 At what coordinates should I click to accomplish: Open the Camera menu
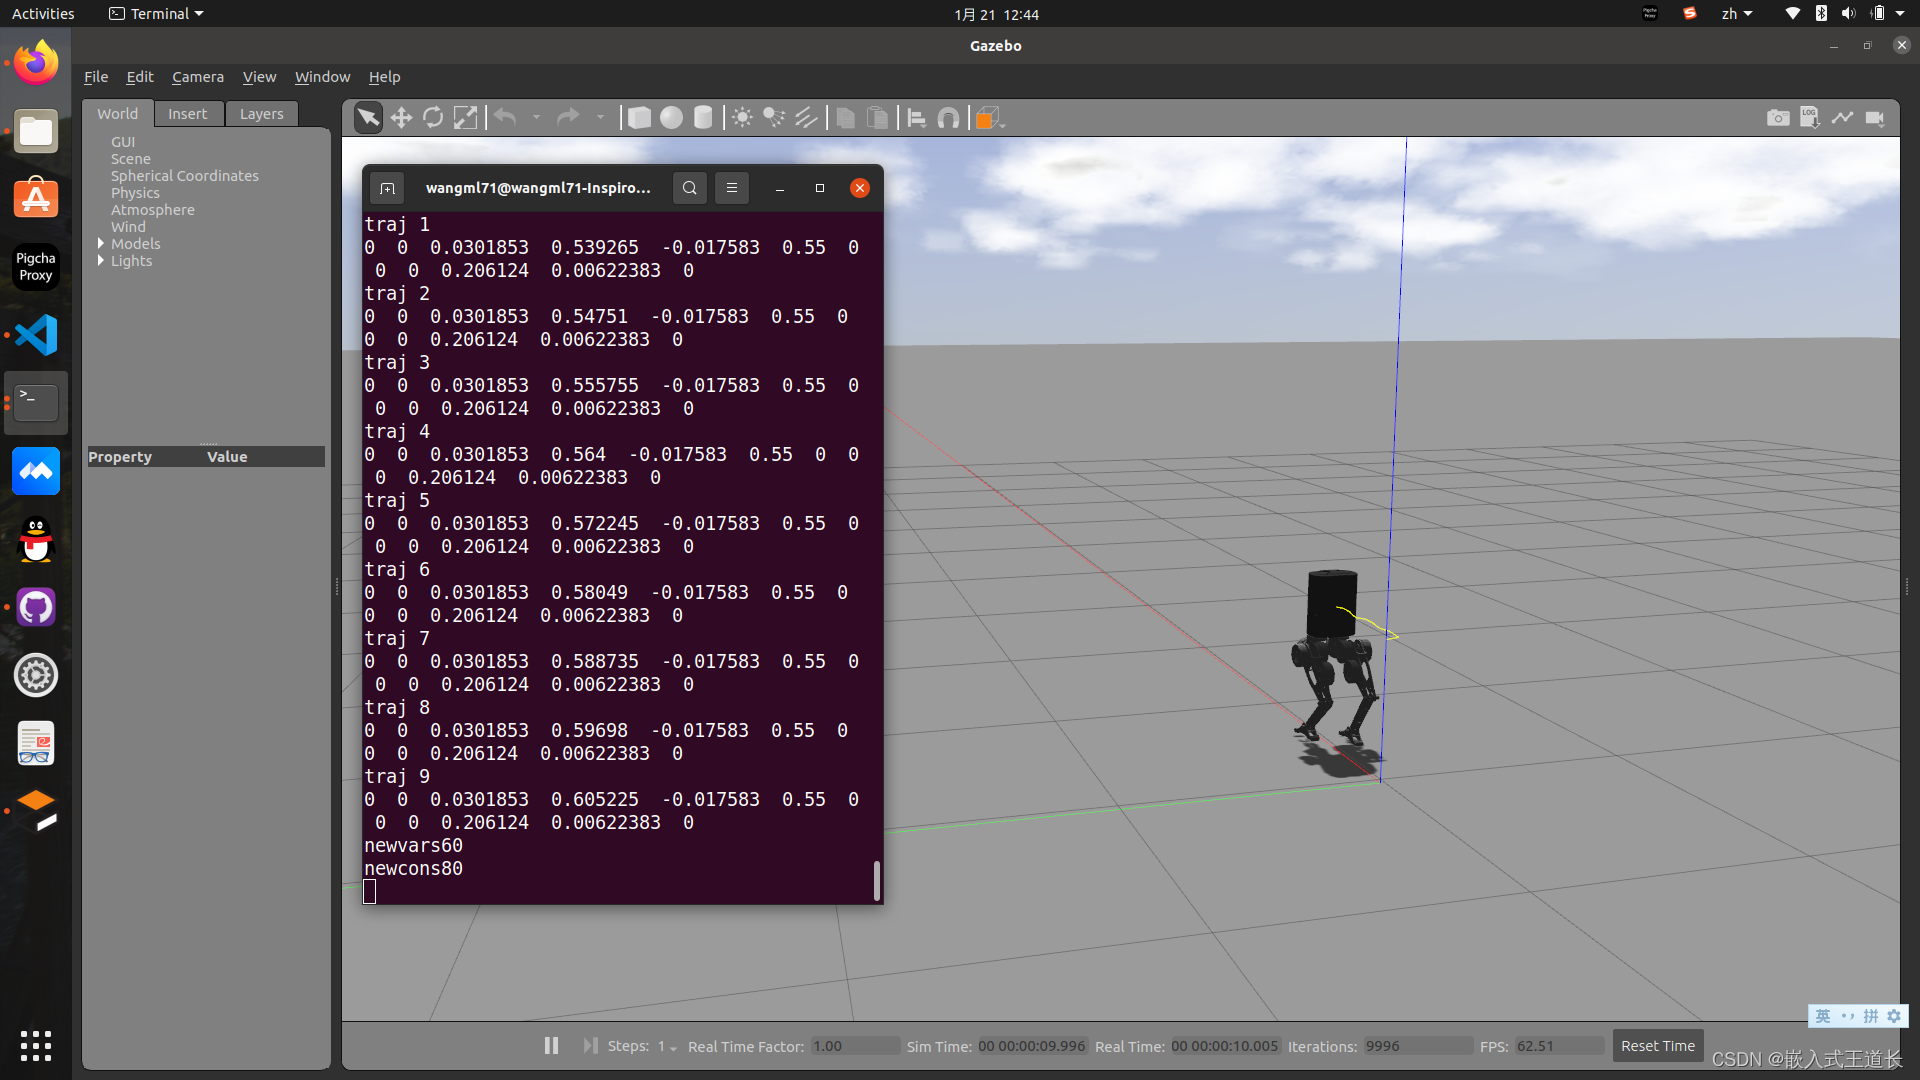[197, 76]
